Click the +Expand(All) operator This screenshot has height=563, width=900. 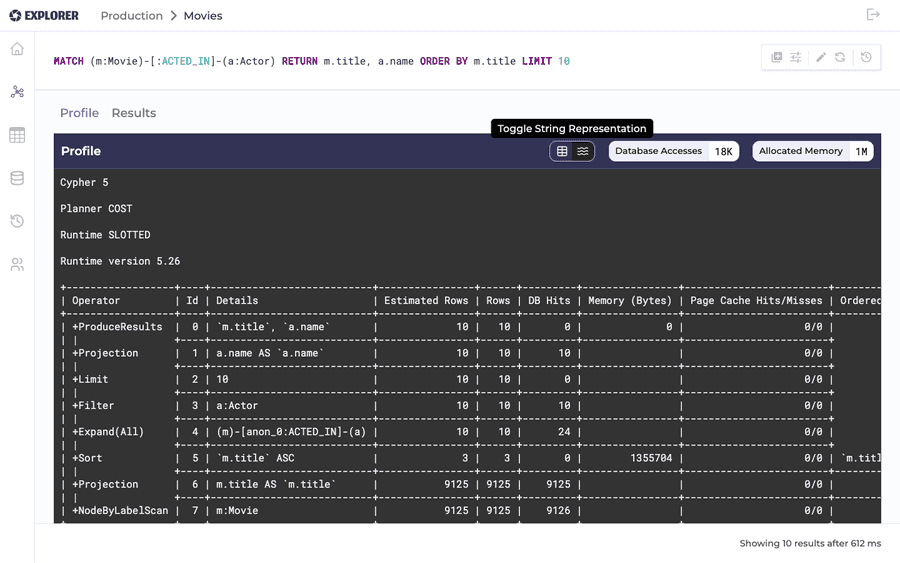[108, 432]
